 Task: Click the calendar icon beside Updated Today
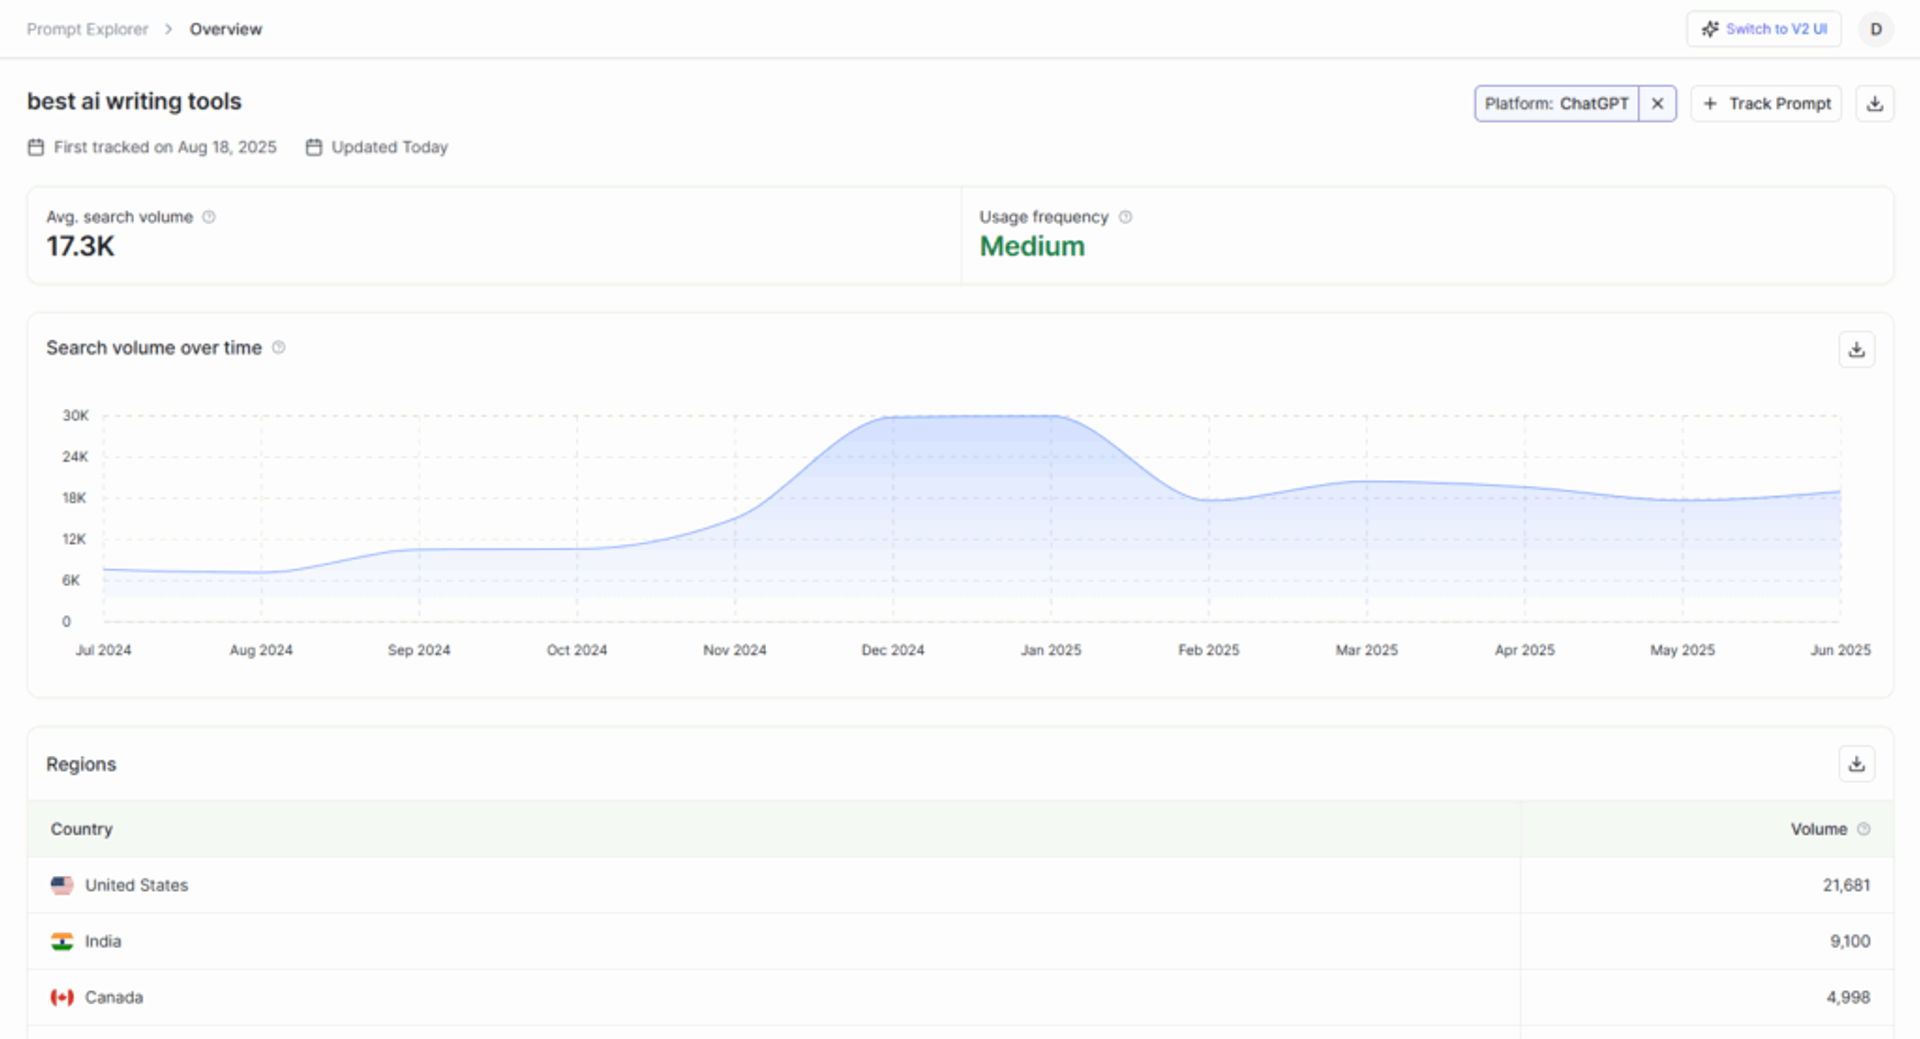pos(314,147)
